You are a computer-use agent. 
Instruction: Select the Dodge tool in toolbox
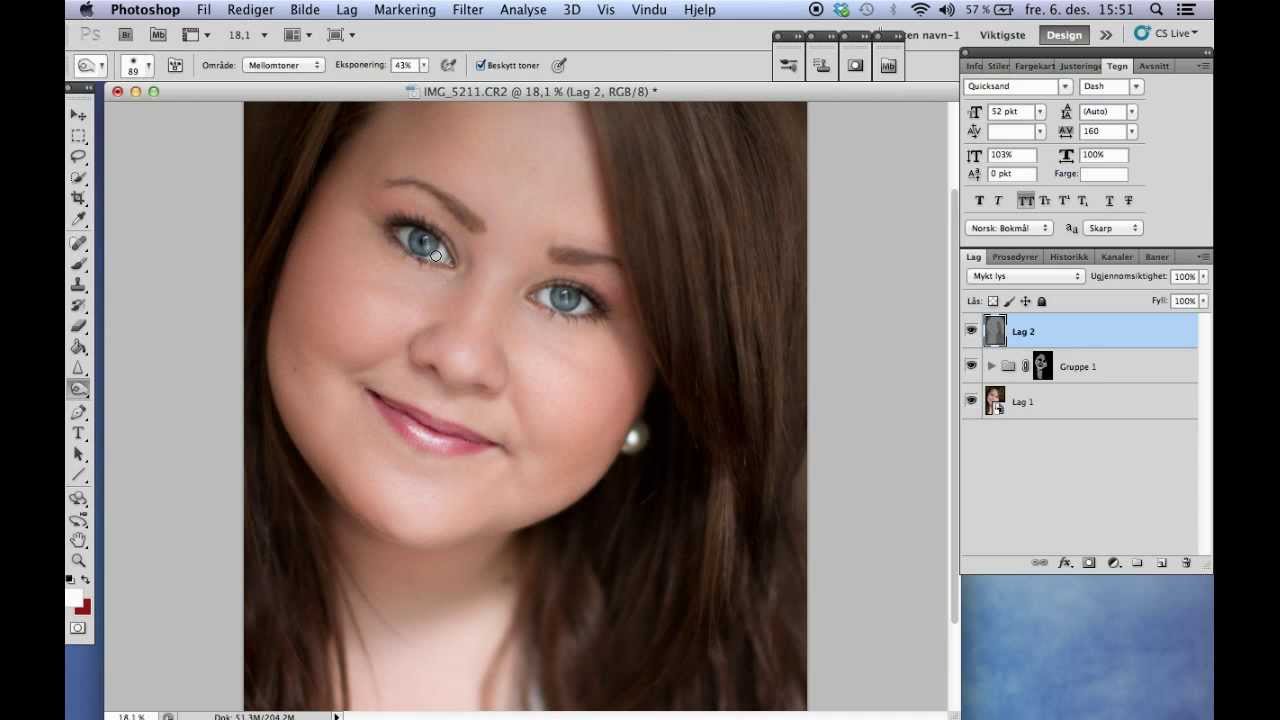[x=78, y=389]
